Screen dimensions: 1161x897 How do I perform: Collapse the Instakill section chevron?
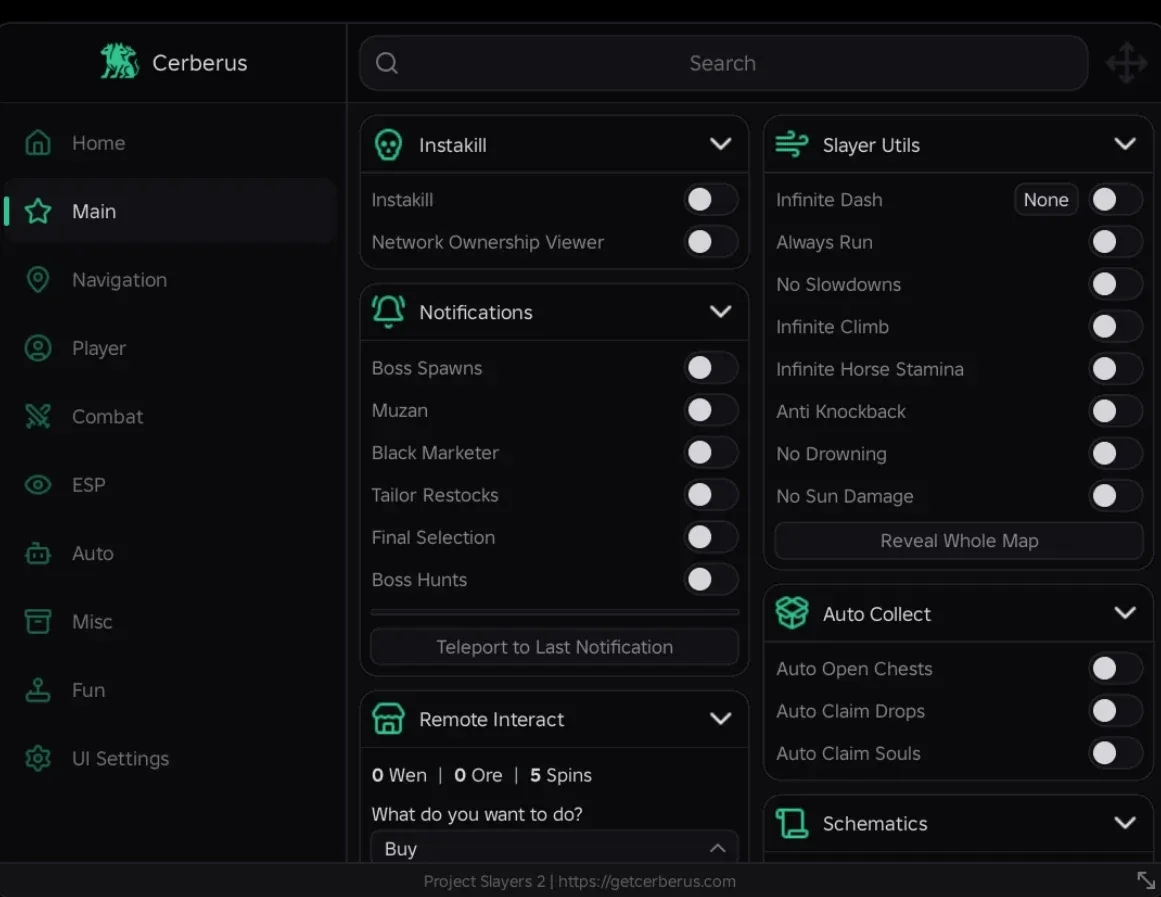(x=720, y=144)
